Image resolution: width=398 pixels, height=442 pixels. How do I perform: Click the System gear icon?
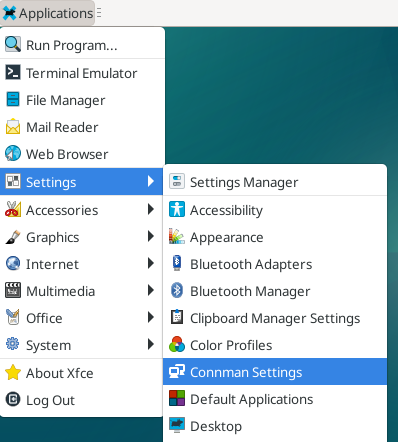[13, 344]
